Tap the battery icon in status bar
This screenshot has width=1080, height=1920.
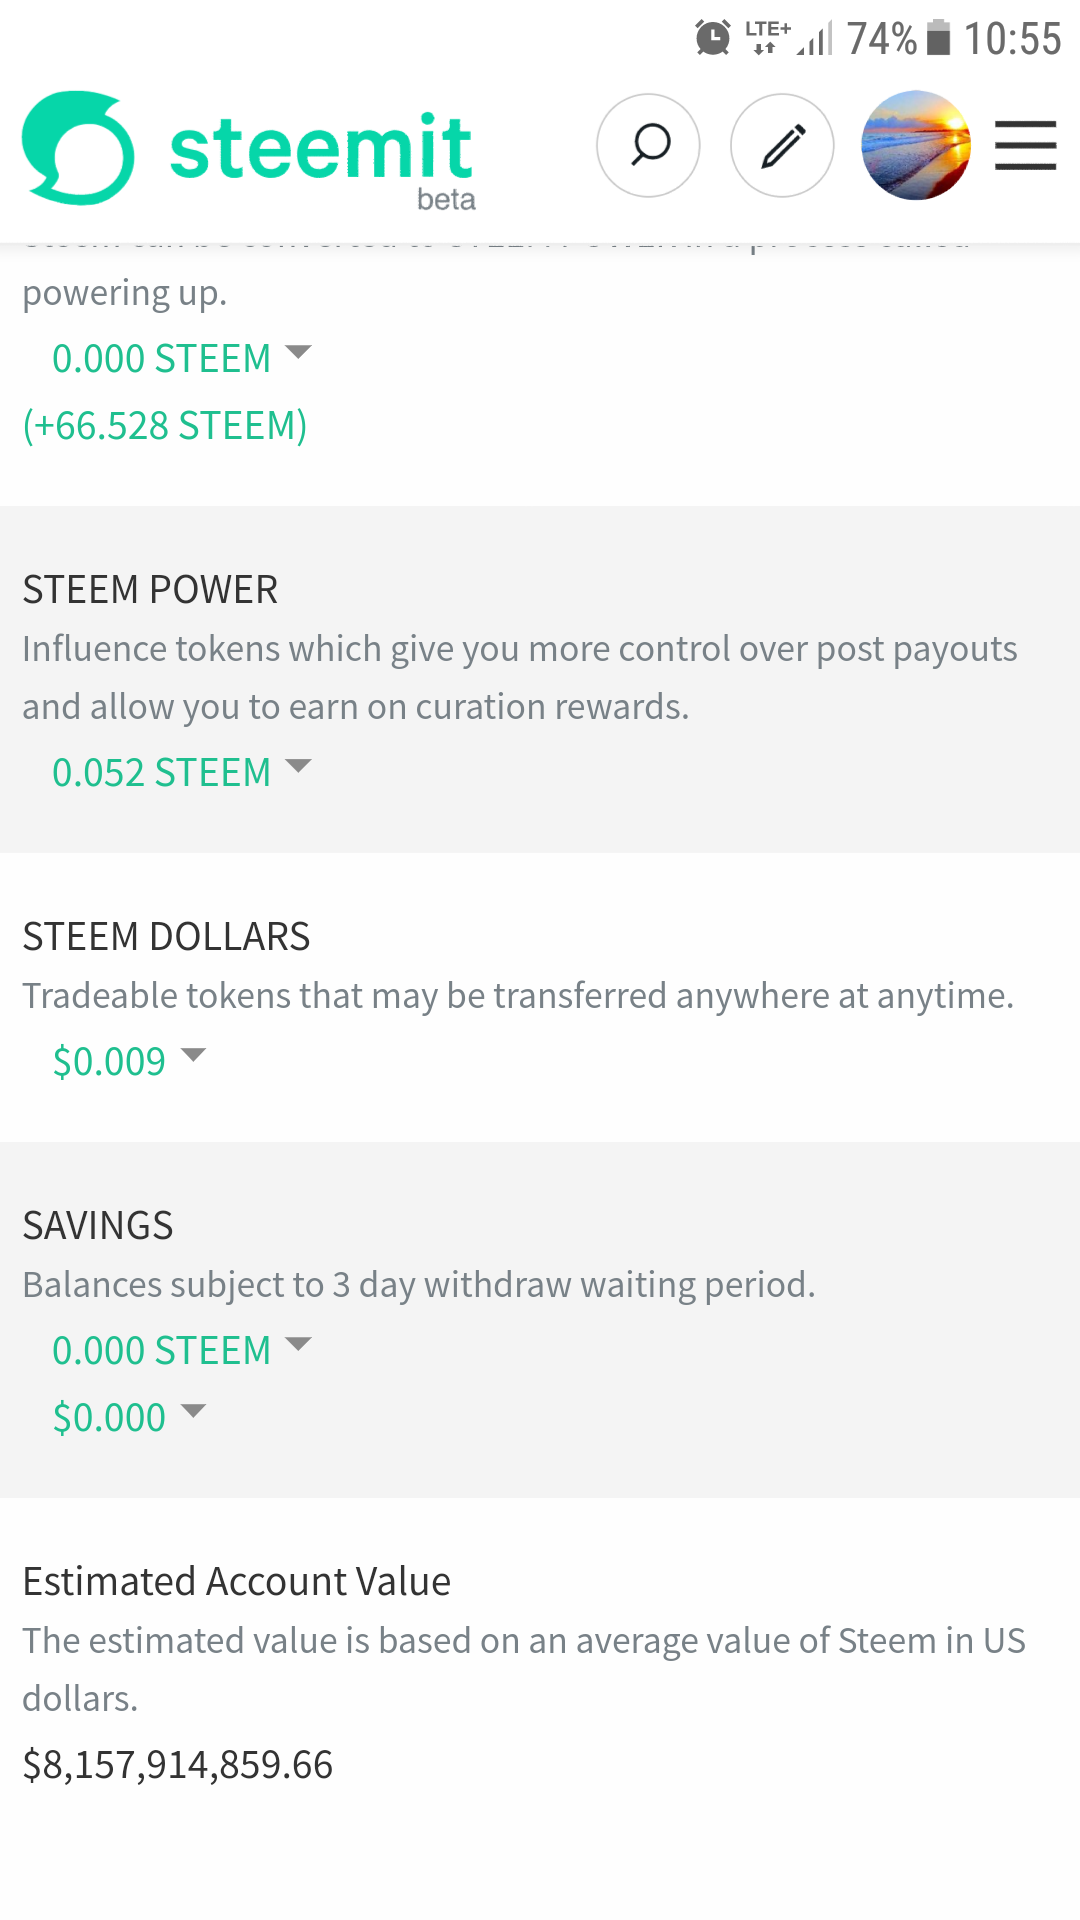point(938,38)
